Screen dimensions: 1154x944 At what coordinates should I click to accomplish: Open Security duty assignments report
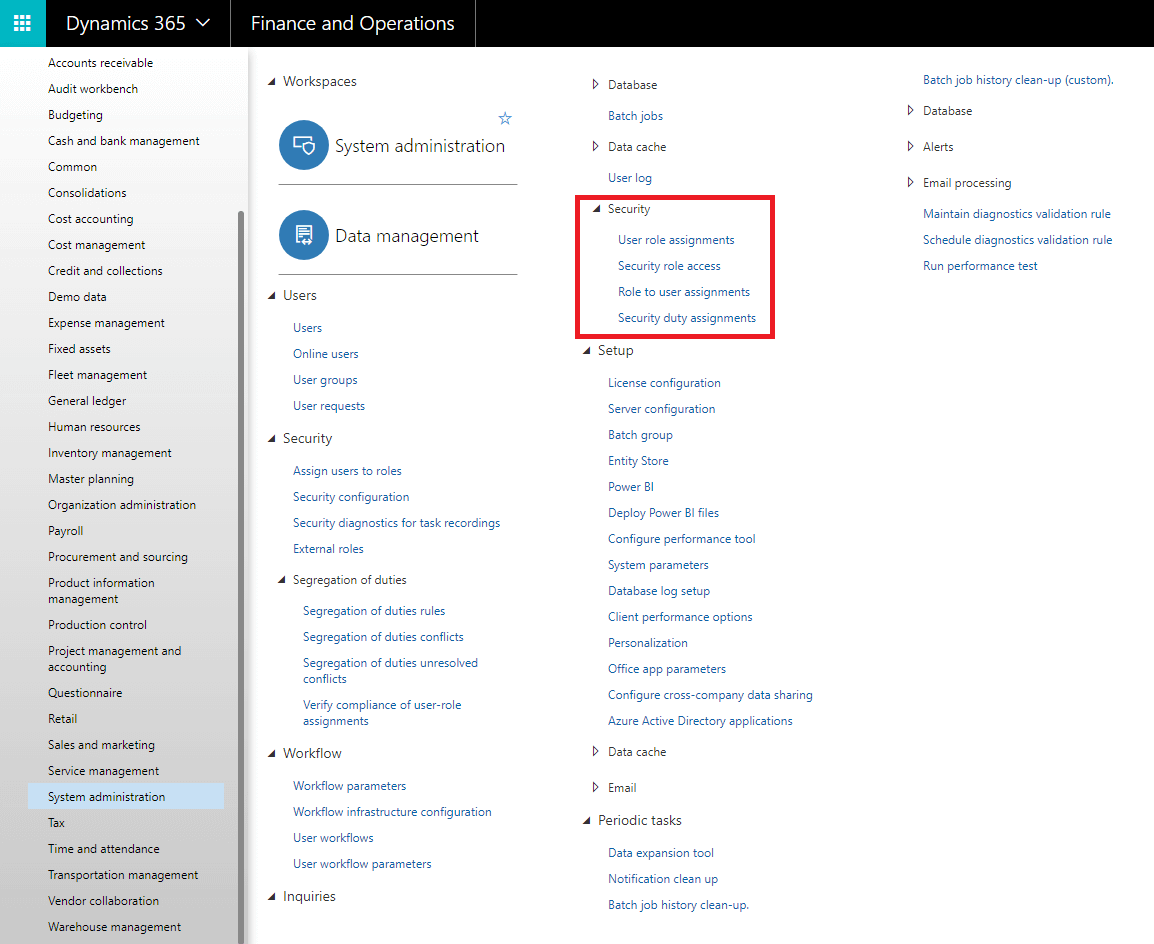(687, 318)
